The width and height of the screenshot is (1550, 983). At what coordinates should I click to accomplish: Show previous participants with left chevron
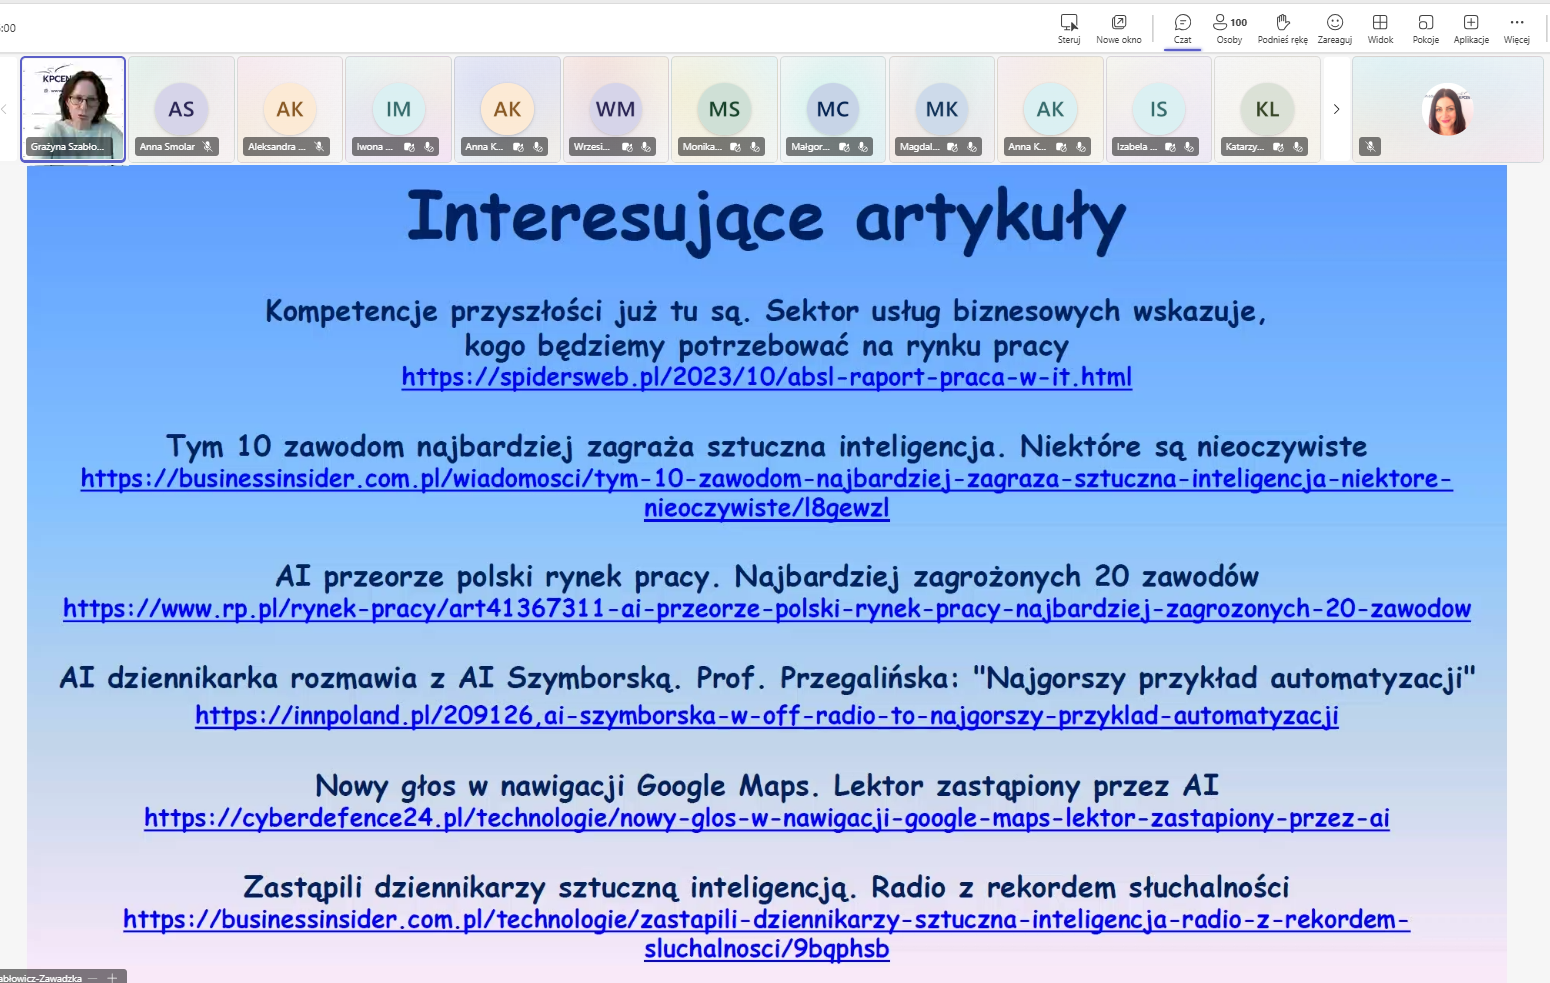point(5,109)
